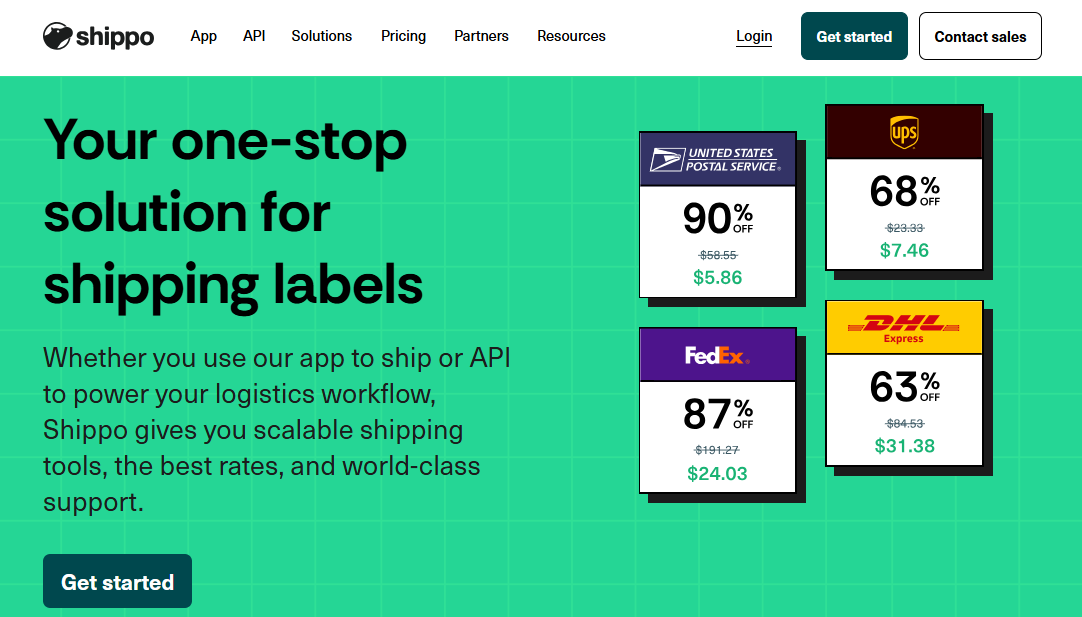Click the United States Postal Service logo

click(x=716, y=159)
